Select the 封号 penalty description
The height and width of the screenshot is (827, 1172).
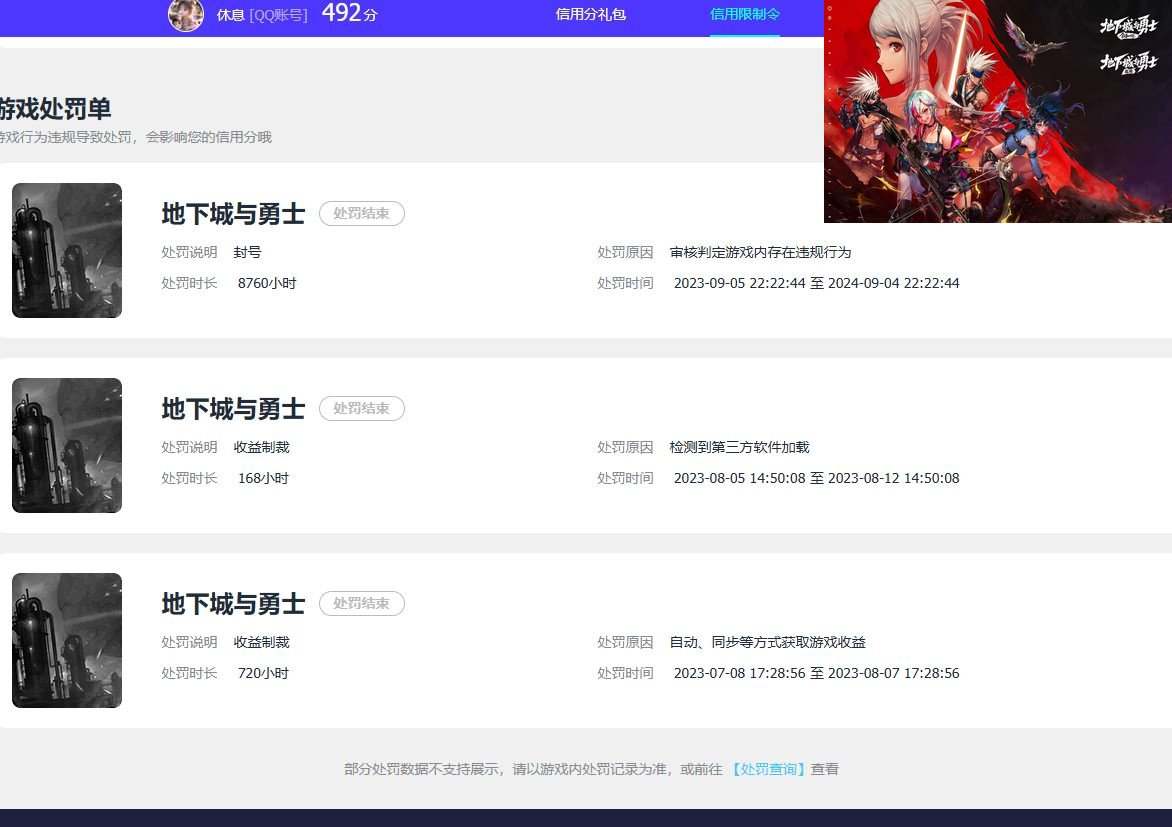point(247,253)
